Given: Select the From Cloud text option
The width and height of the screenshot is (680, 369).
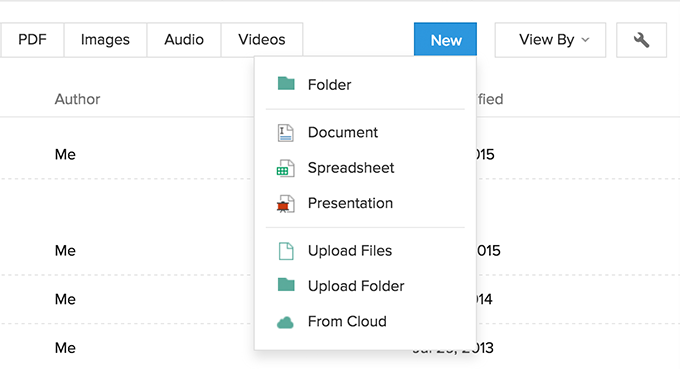Looking at the screenshot, I should (347, 321).
